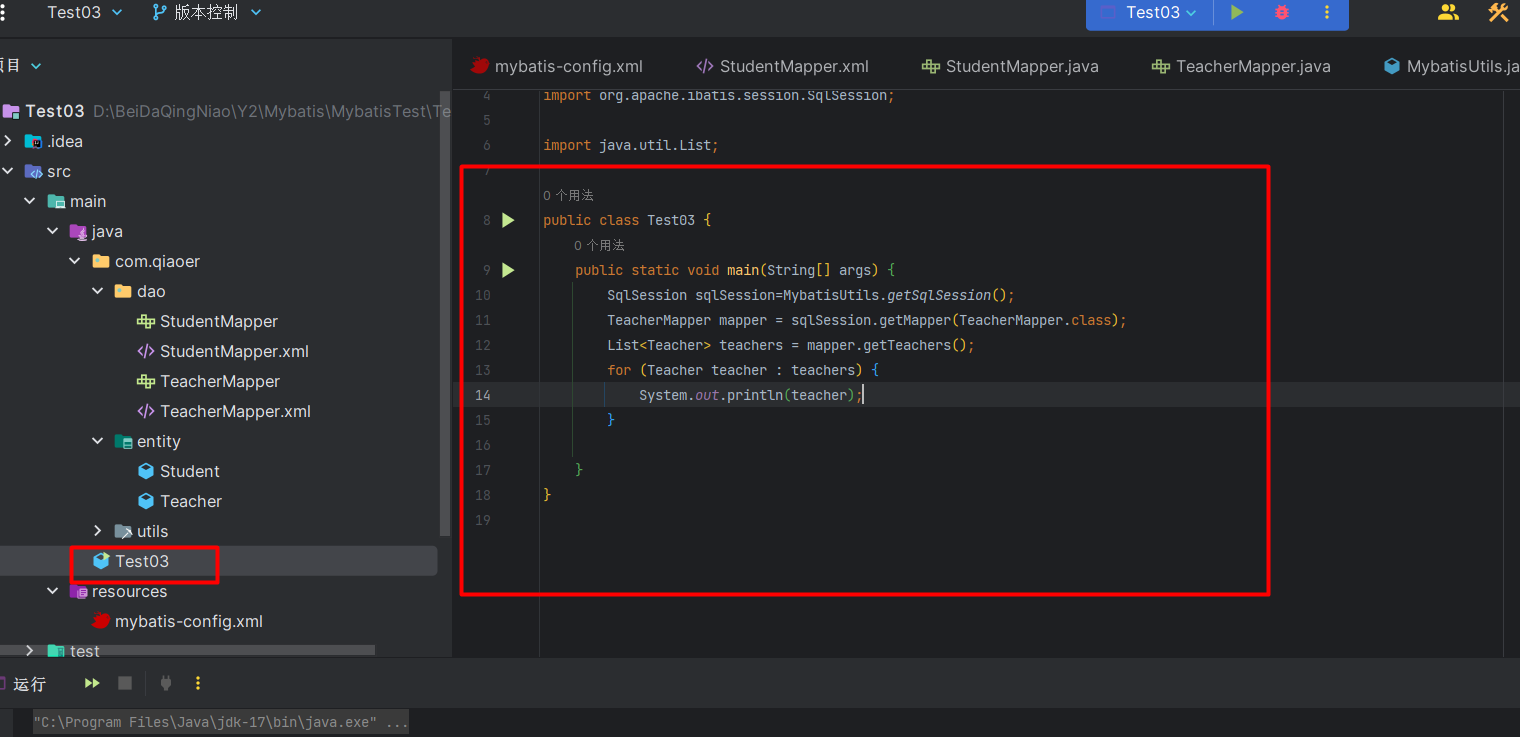Select TeacherMapper.xml in the project tree
This screenshot has width=1520, height=737.
[x=235, y=411]
